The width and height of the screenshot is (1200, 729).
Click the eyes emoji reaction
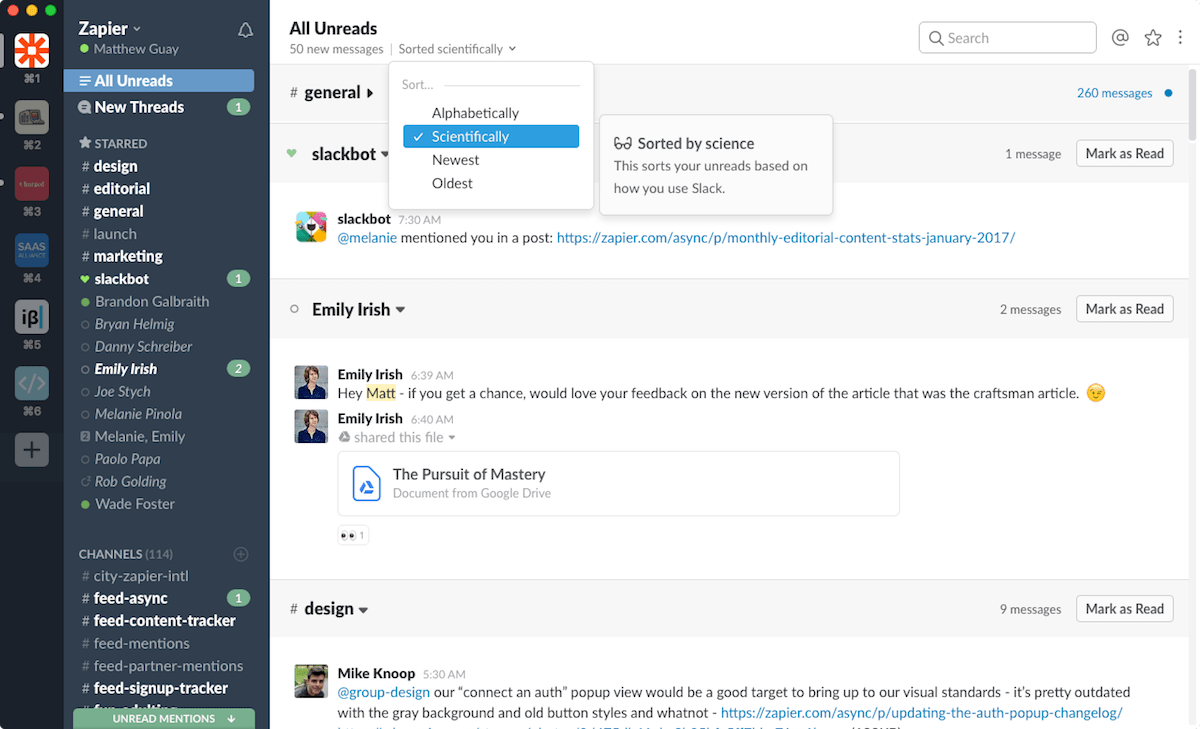click(353, 535)
